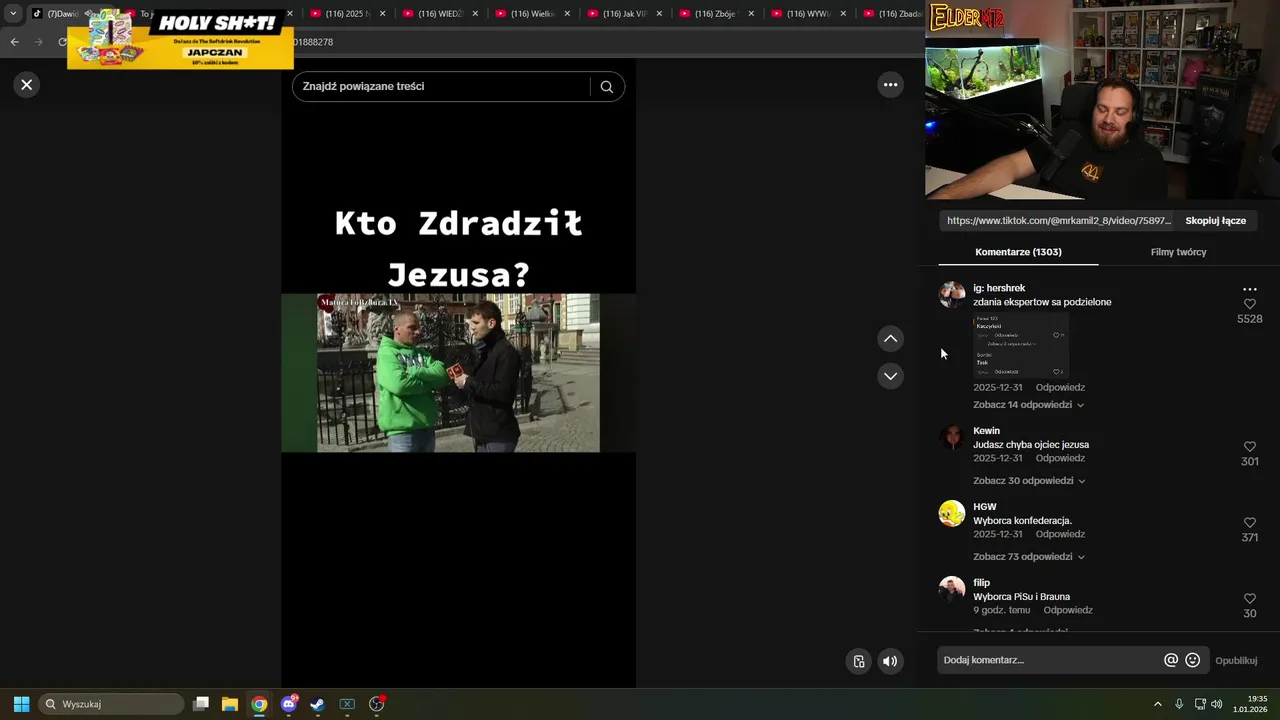Open hershrek commenter's profile avatar
This screenshot has width=1280, height=720.
pyautogui.click(x=952, y=294)
